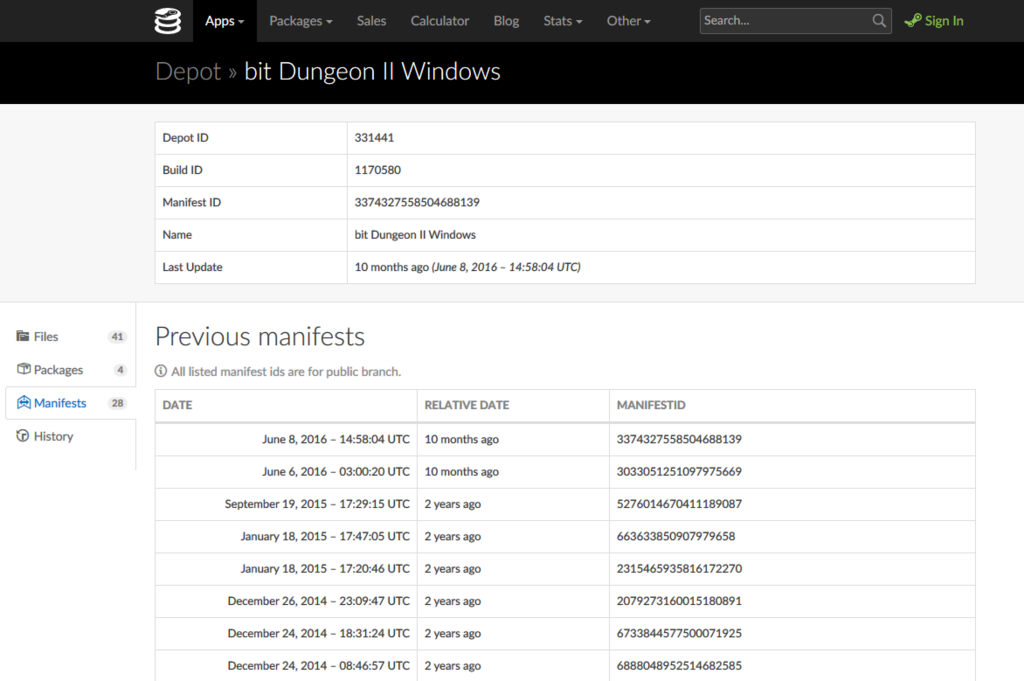Open the Packages dropdown in navbar

[301, 21]
